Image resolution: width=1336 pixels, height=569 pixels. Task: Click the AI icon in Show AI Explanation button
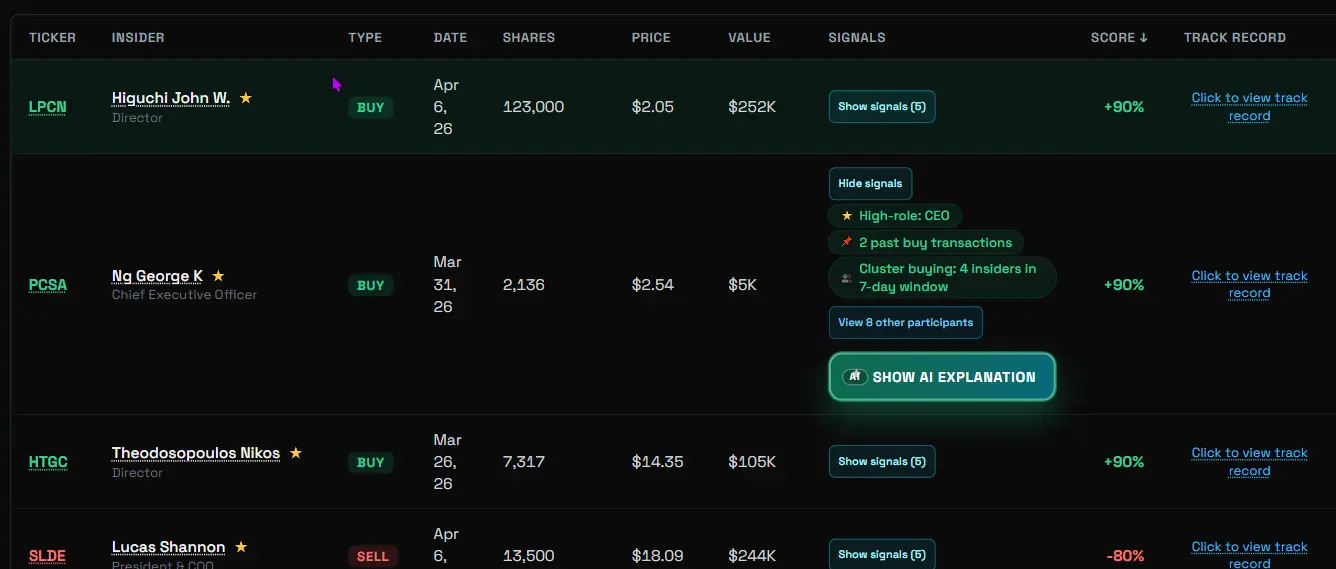[x=854, y=377]
